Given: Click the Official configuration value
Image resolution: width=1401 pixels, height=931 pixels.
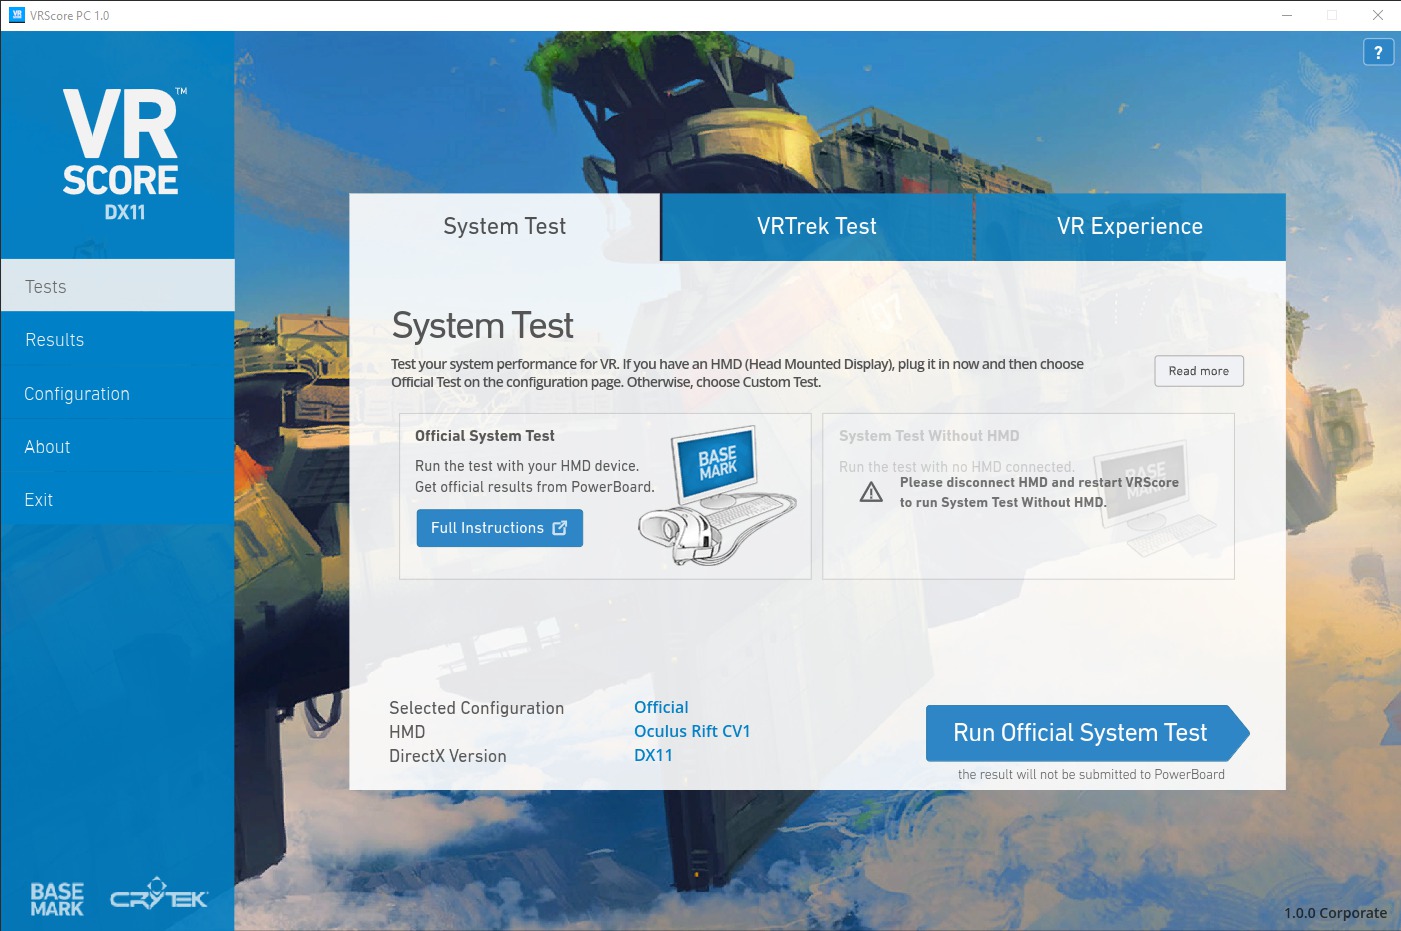Looking at the screenshot, I should point(661,707).
